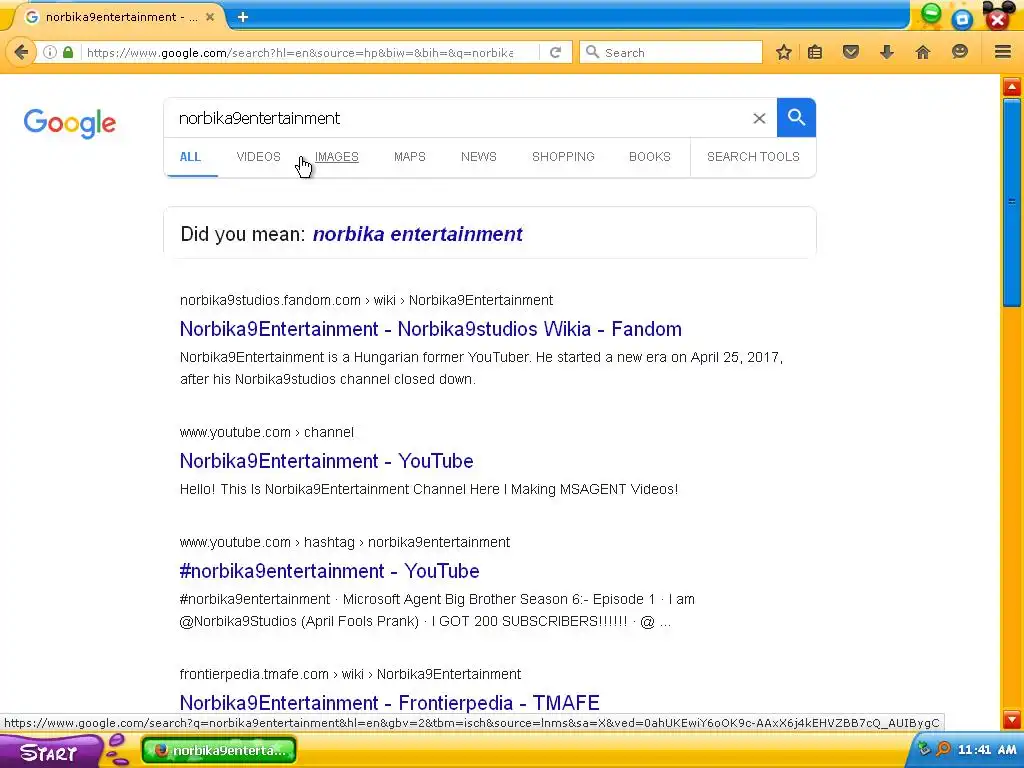Open site information (i) icon
Viewport: 1024px width, 768px height.
coord(50,52)
